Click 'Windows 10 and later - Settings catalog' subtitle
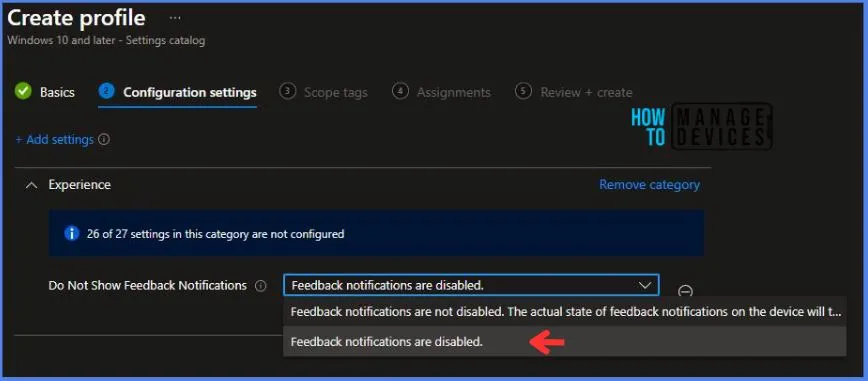The width and height of the screenshot is (868, 381). (106, 40)
